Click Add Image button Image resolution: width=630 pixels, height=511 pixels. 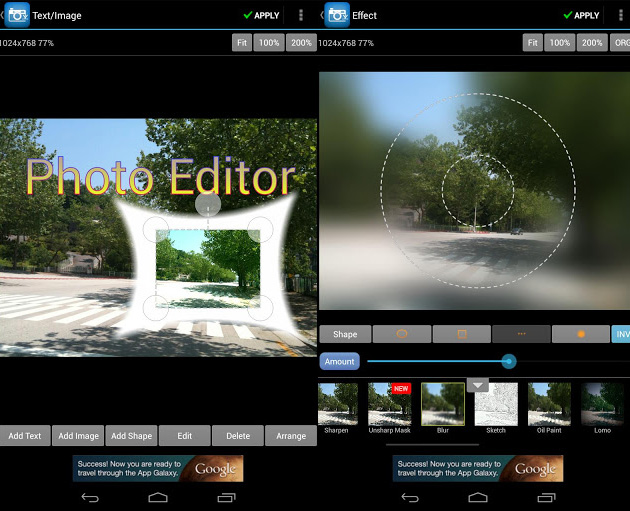78,436
